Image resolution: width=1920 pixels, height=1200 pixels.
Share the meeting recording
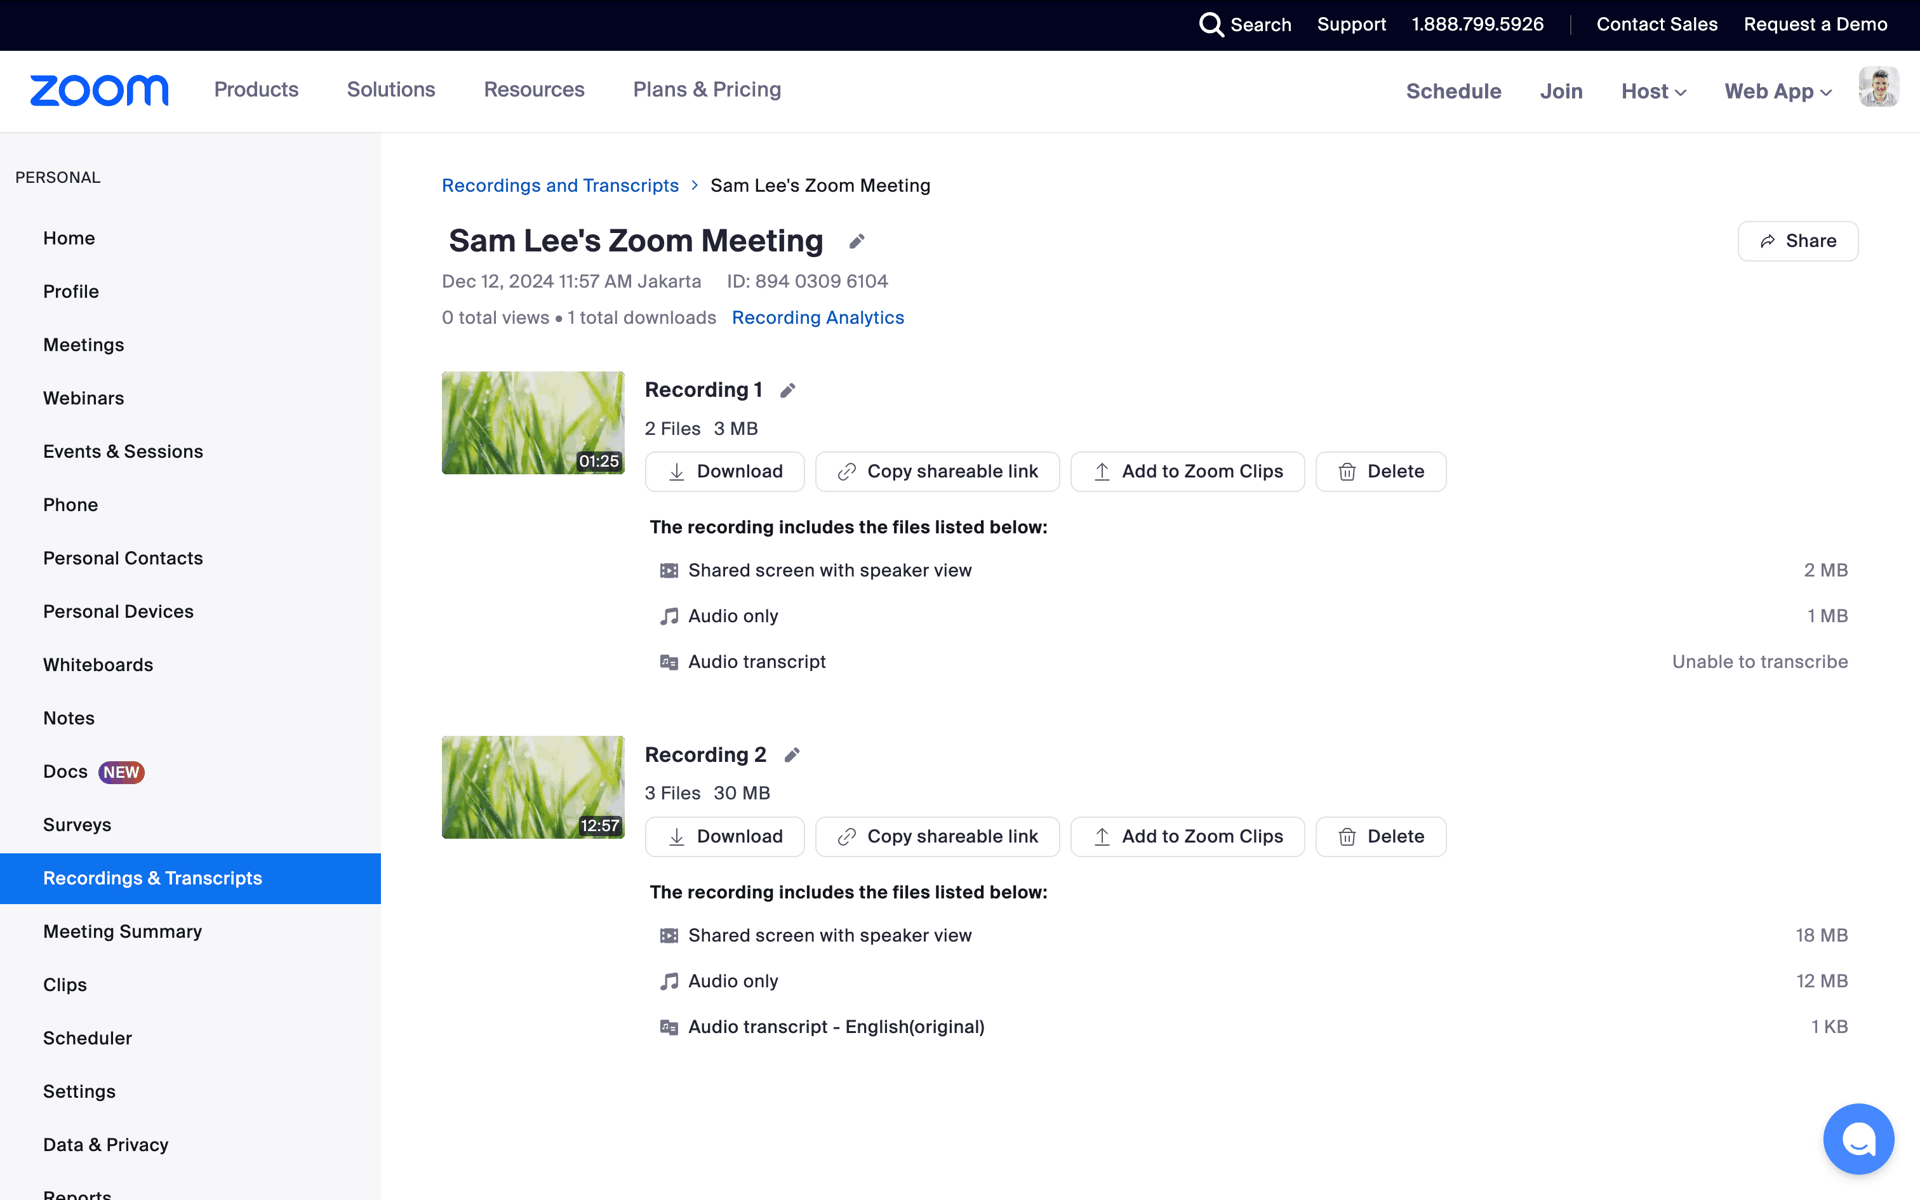point(1797,241)
